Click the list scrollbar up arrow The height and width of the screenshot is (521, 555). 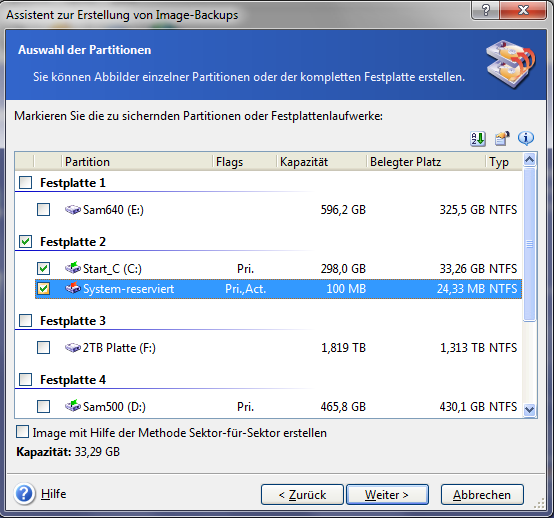[530, 160]
